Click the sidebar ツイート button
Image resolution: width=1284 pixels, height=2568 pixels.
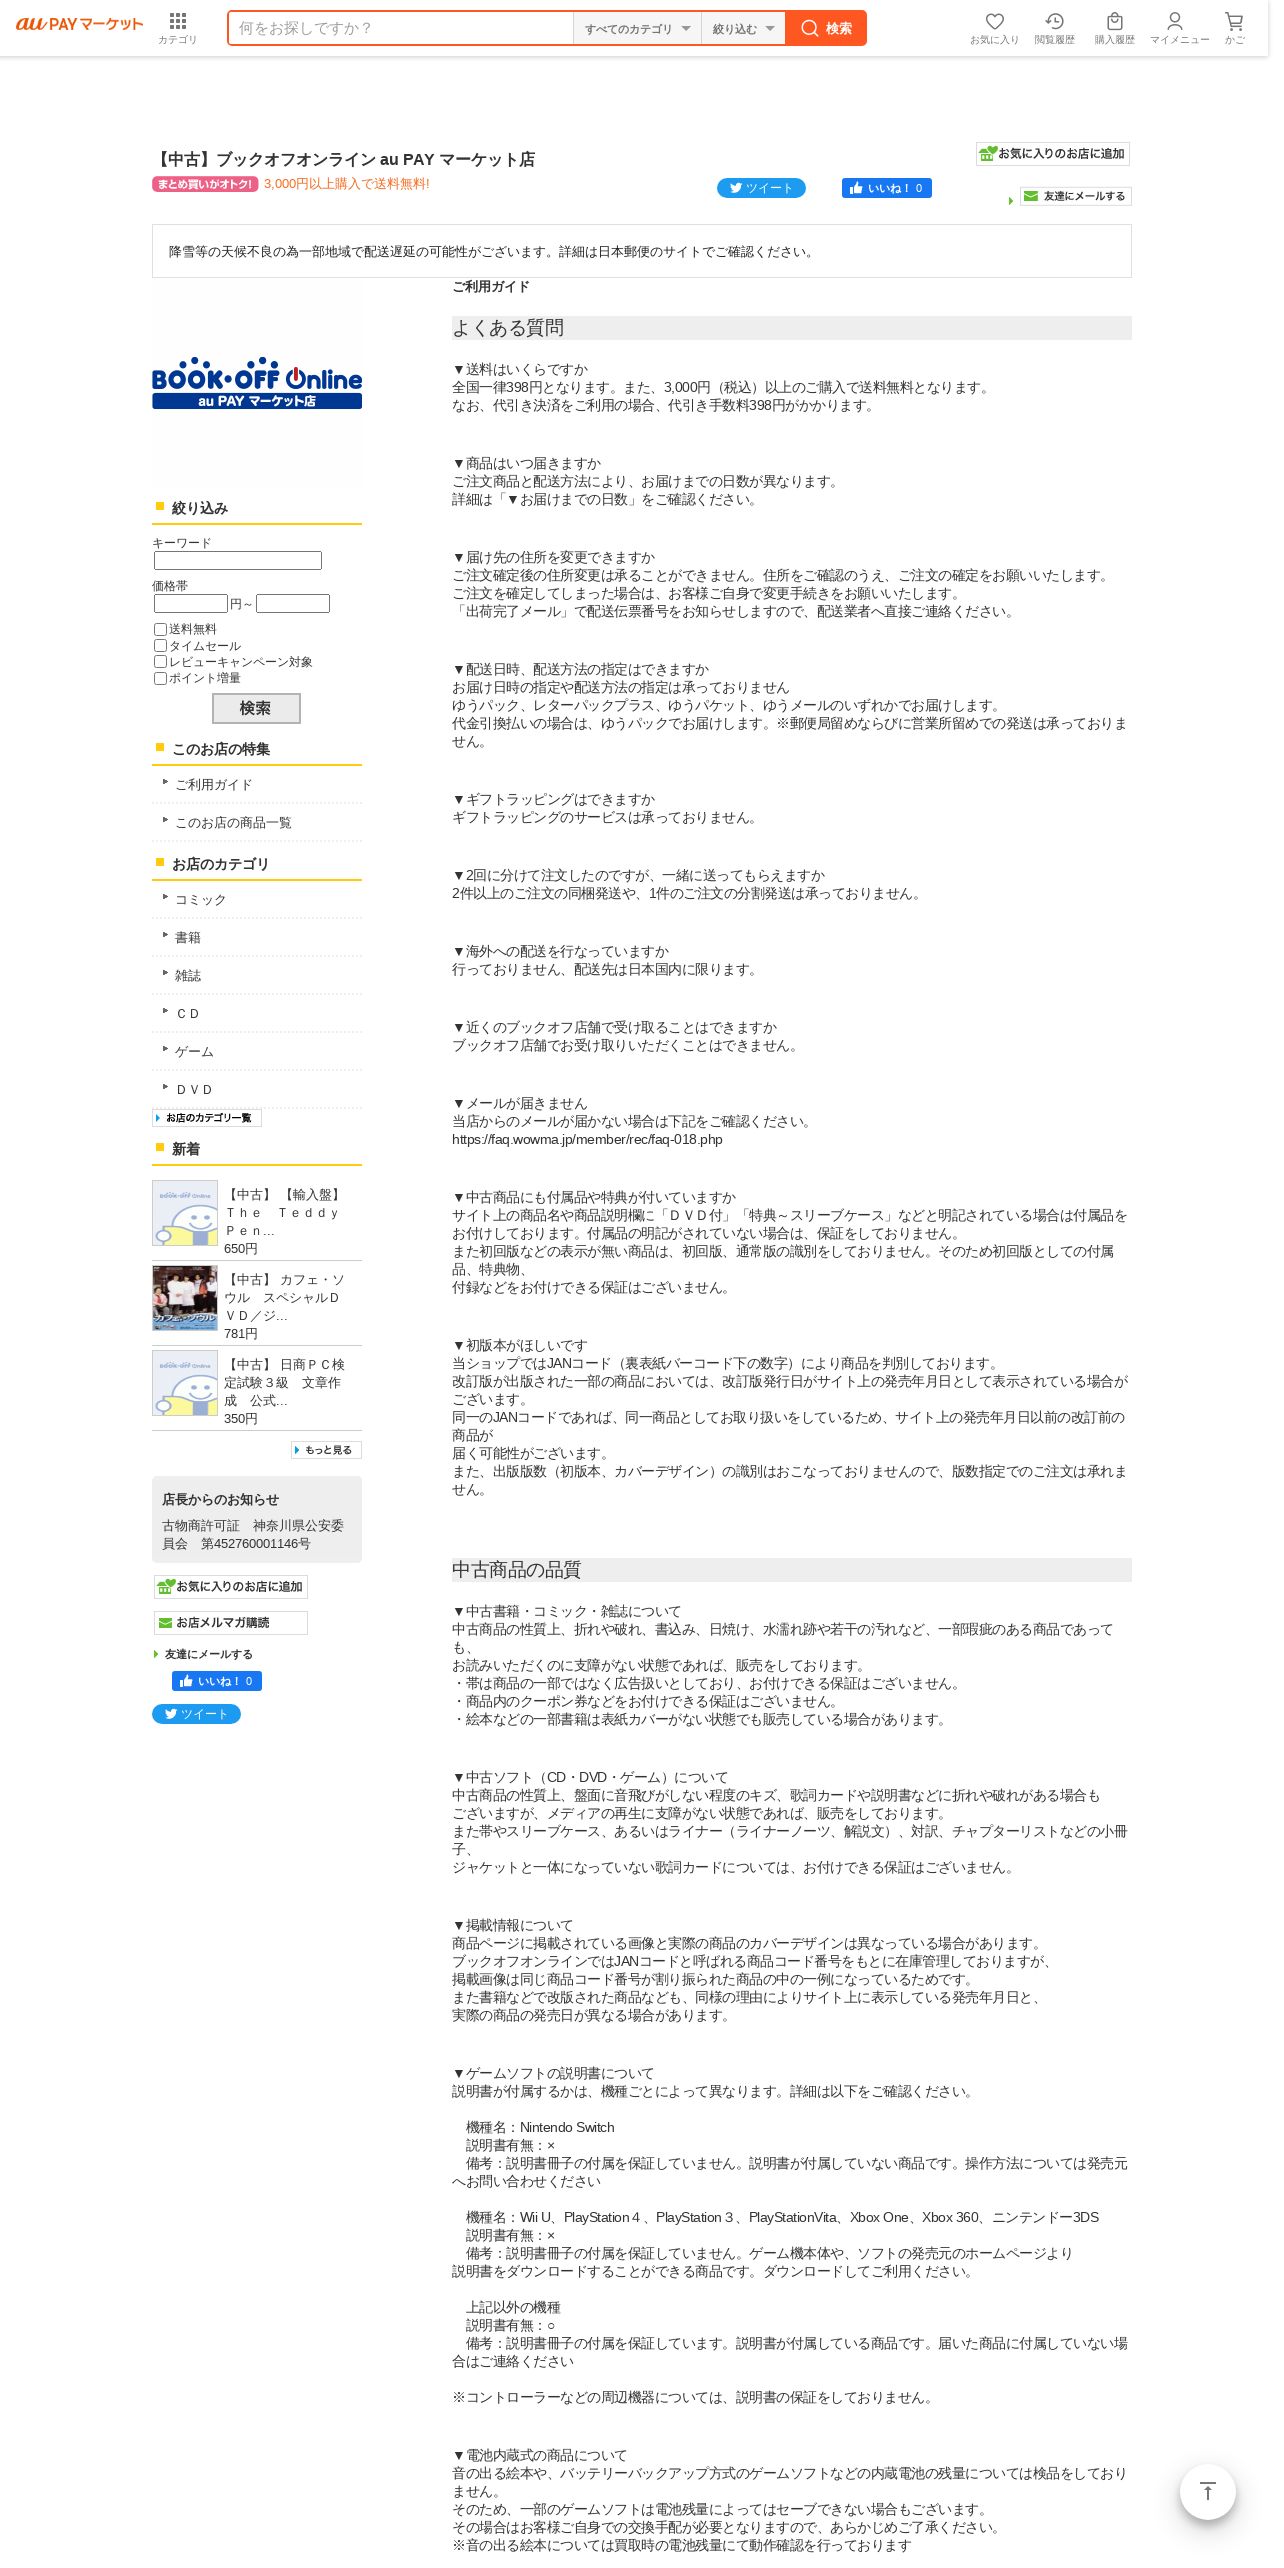point(196,1714)
